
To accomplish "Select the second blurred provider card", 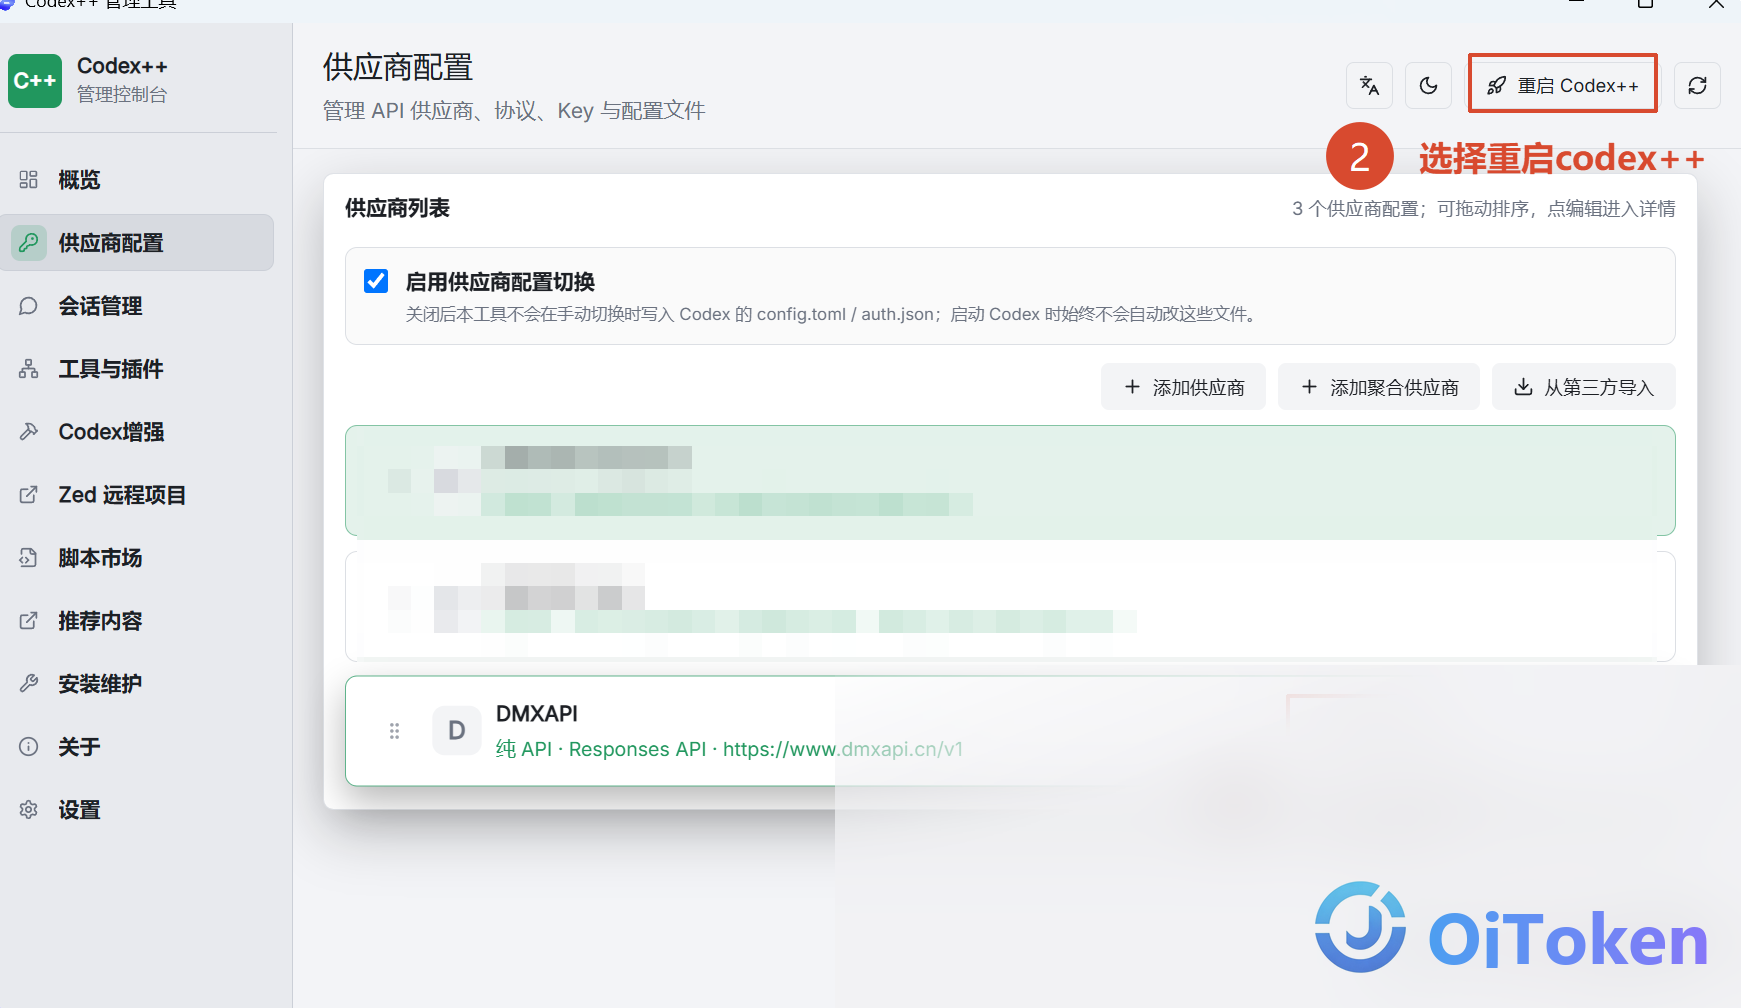I will pyautogui.click(x=1010, y=606).
